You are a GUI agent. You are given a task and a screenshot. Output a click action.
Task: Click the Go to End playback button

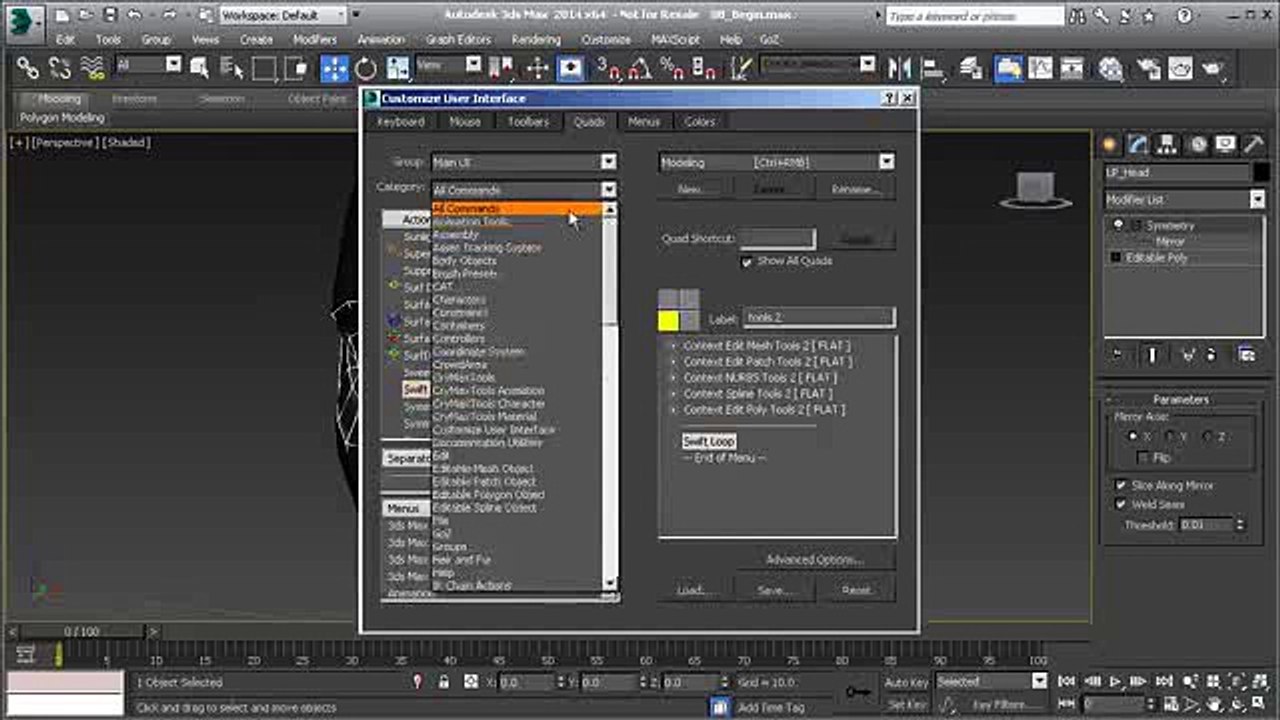(1166, 681)
